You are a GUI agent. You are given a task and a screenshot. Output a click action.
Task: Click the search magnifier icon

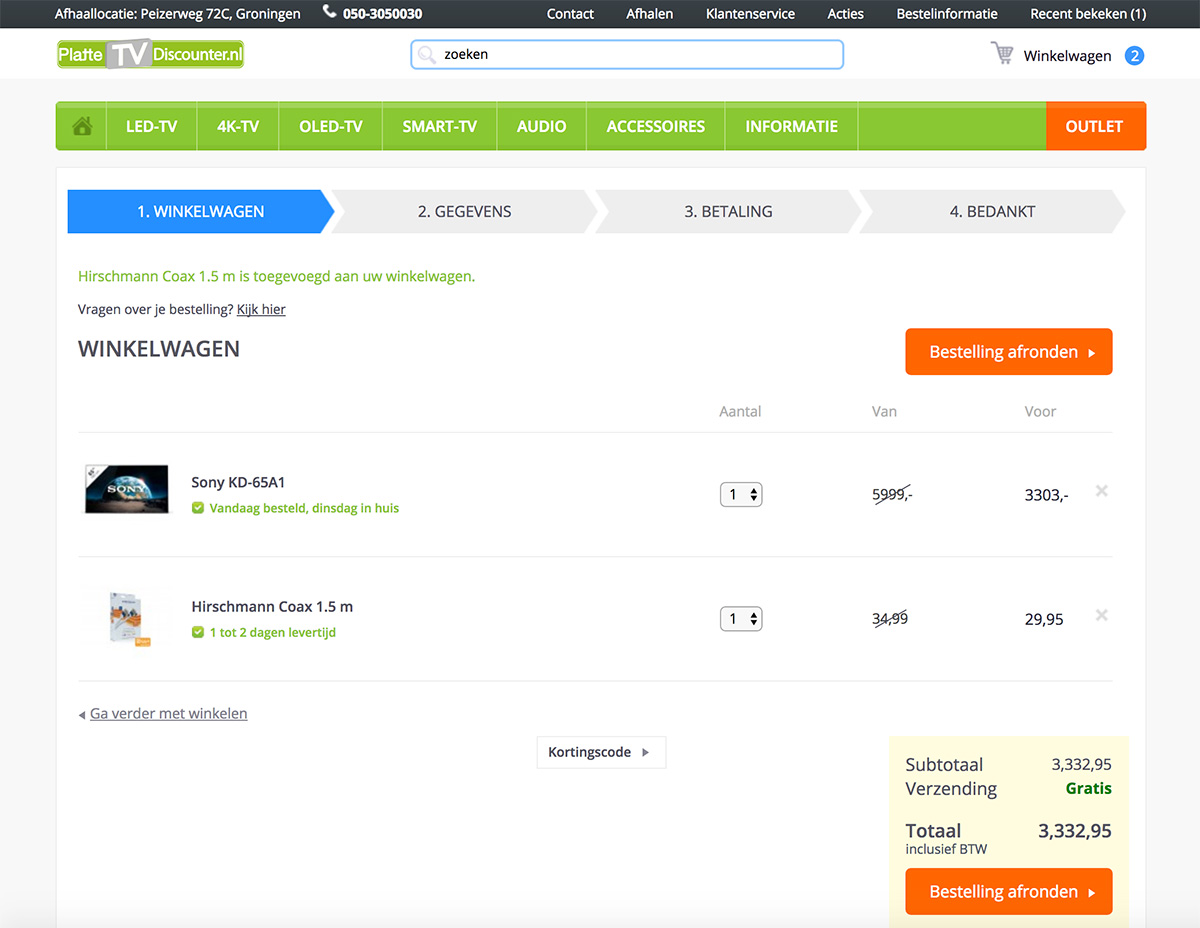coord(426,55)
